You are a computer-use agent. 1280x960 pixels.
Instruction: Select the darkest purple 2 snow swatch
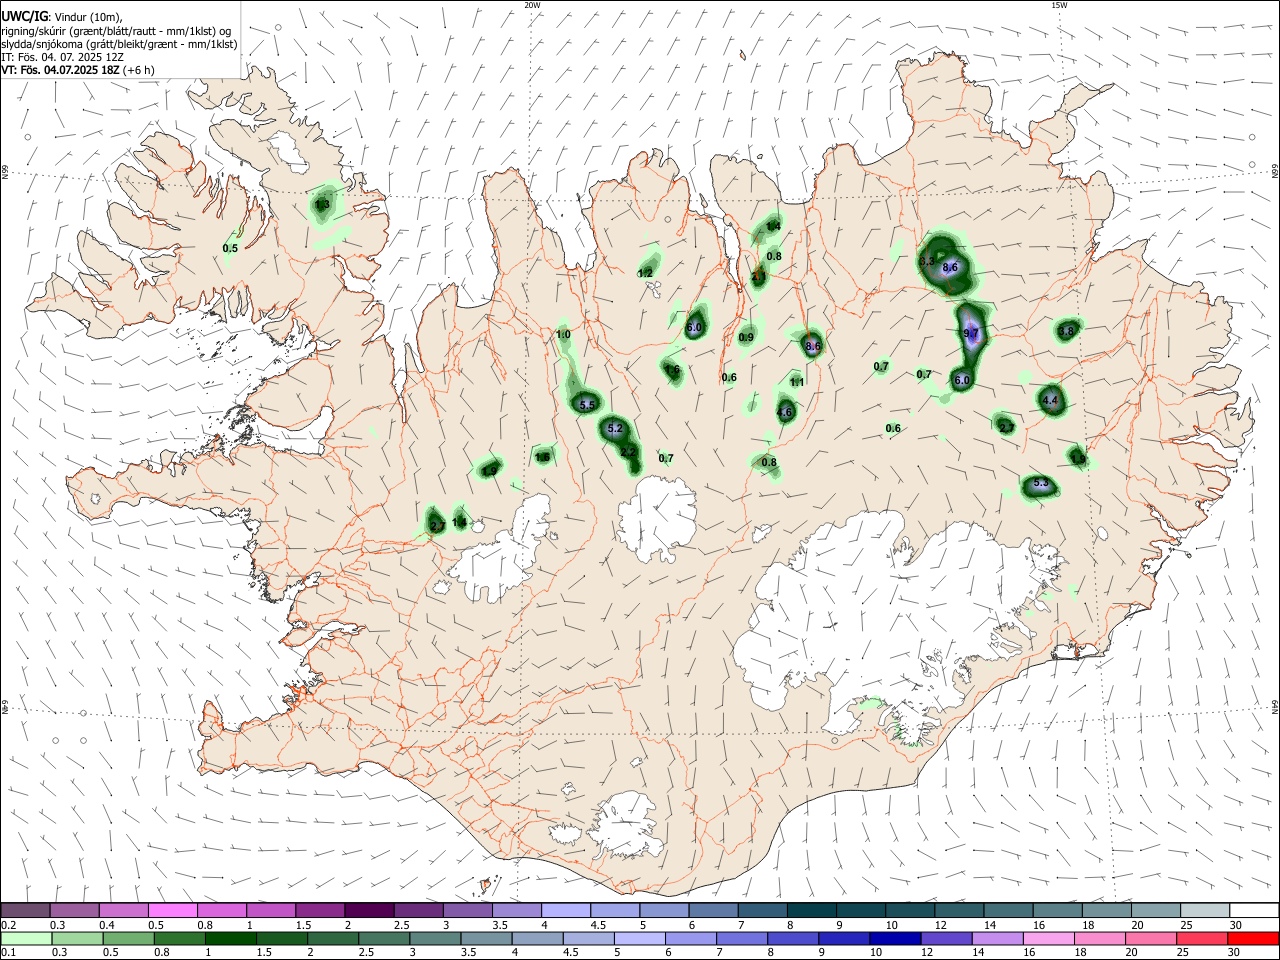369,911
